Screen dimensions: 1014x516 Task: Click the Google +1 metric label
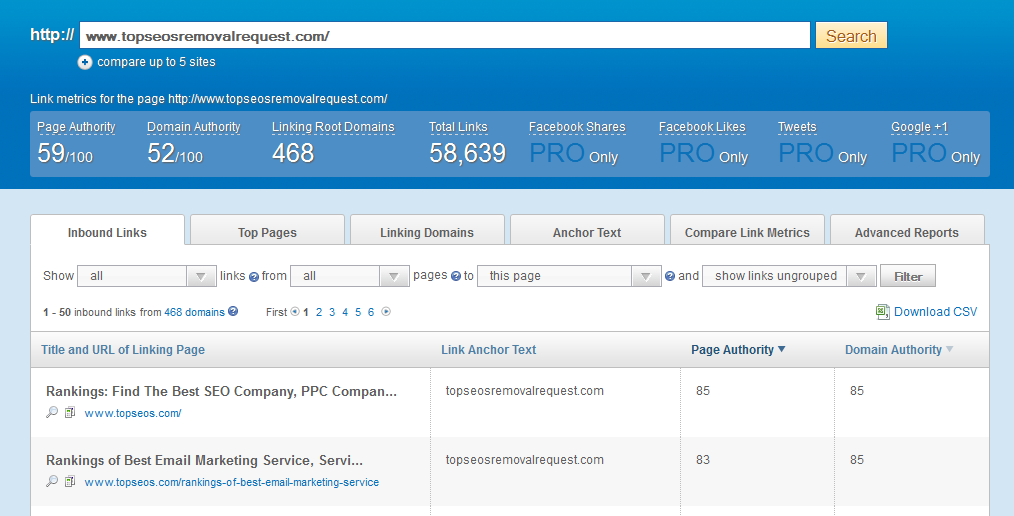[x=919, y=127]
